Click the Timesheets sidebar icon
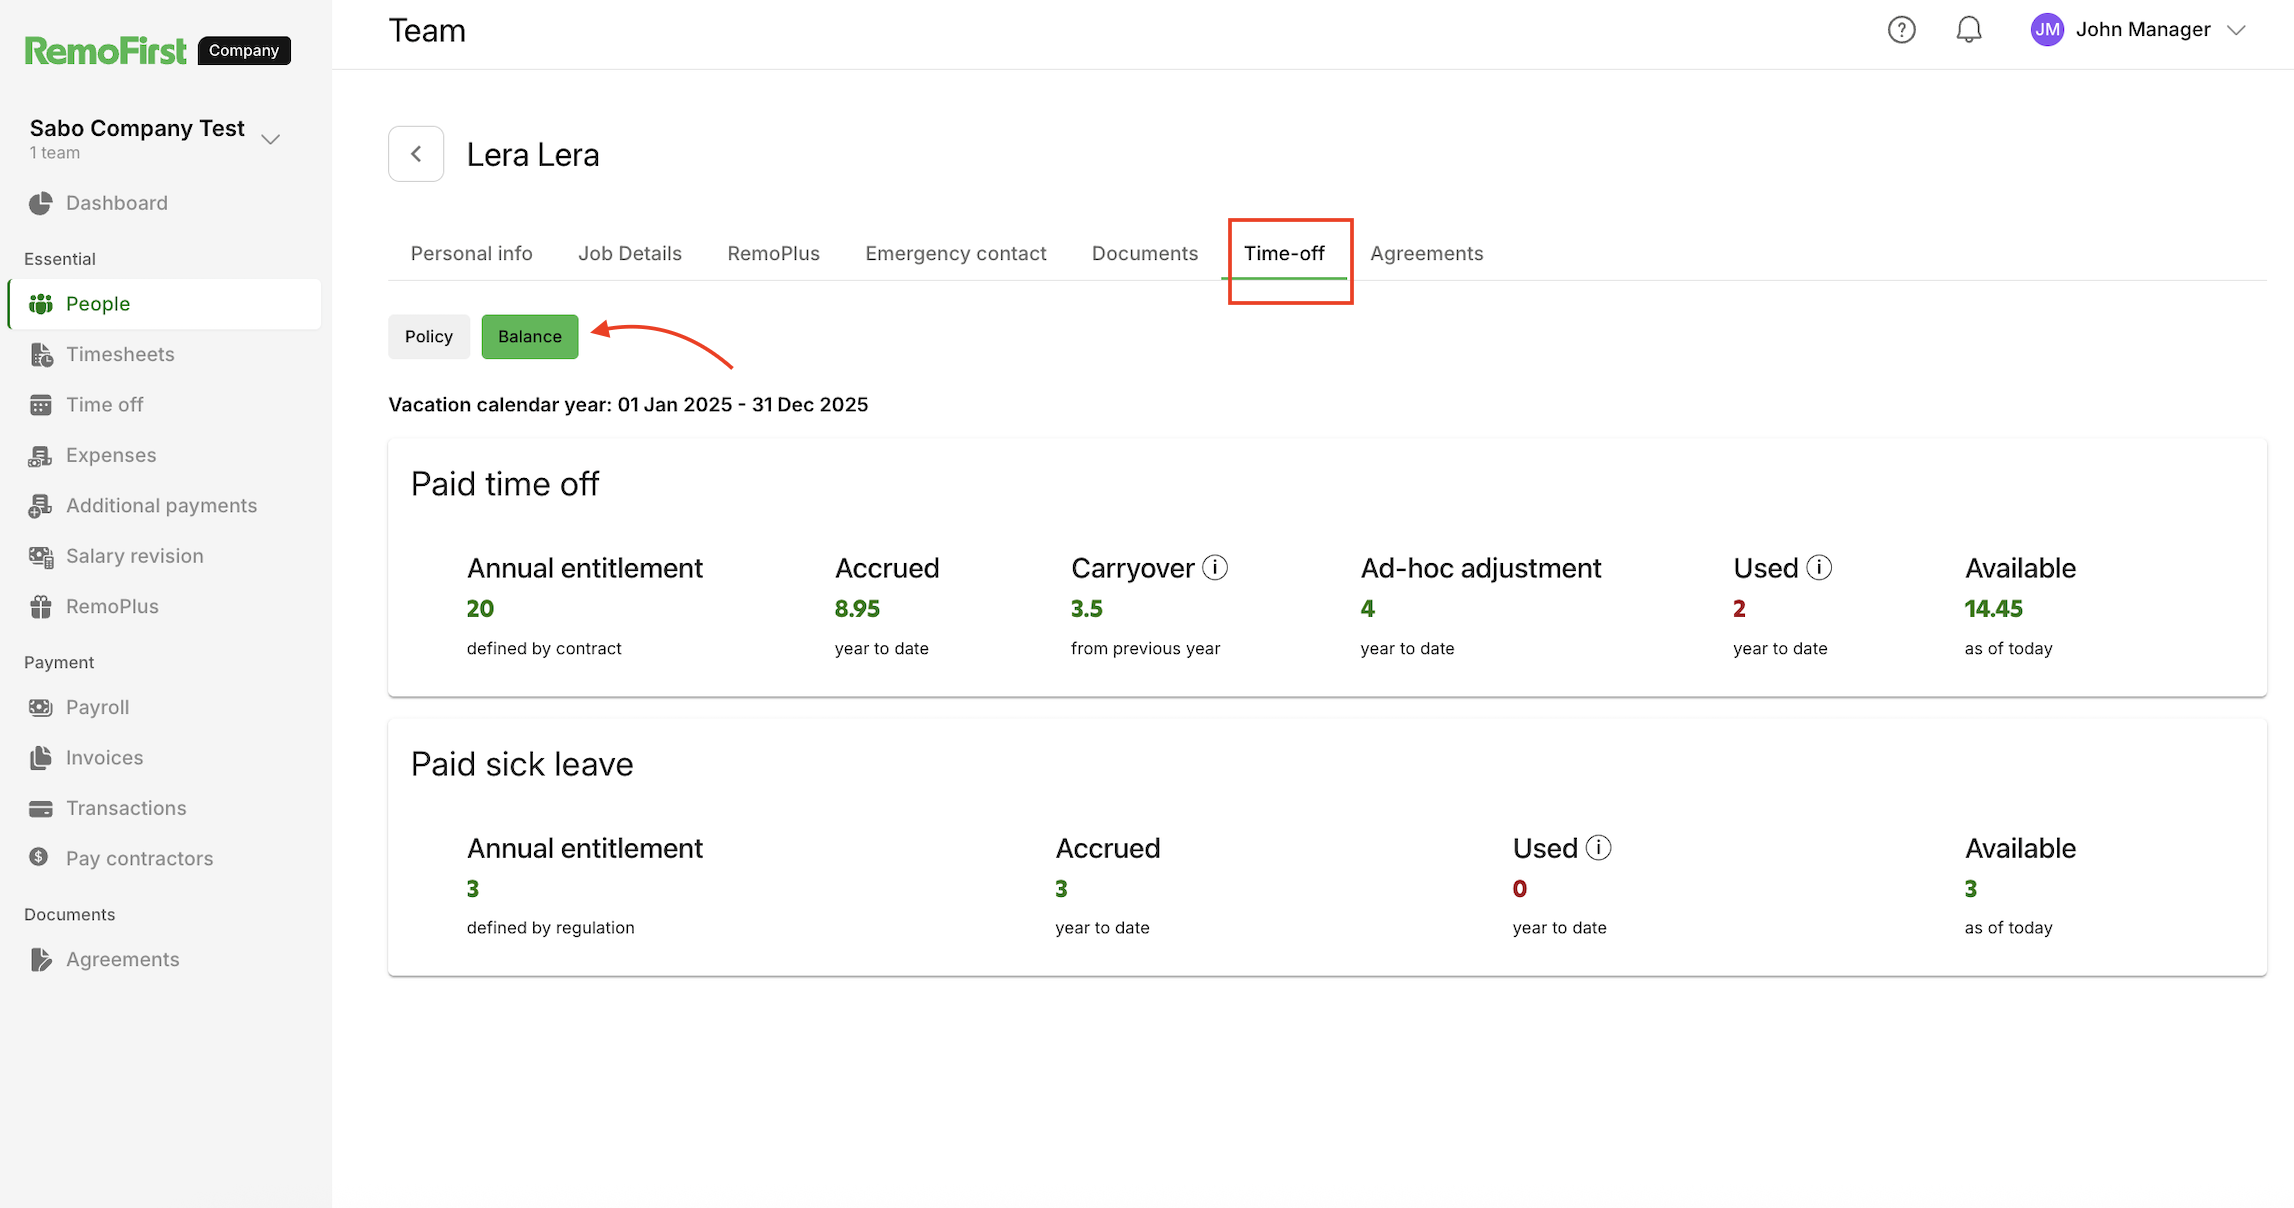The height and width of the screenshot is (1208, 2294). tap(41, 355)
